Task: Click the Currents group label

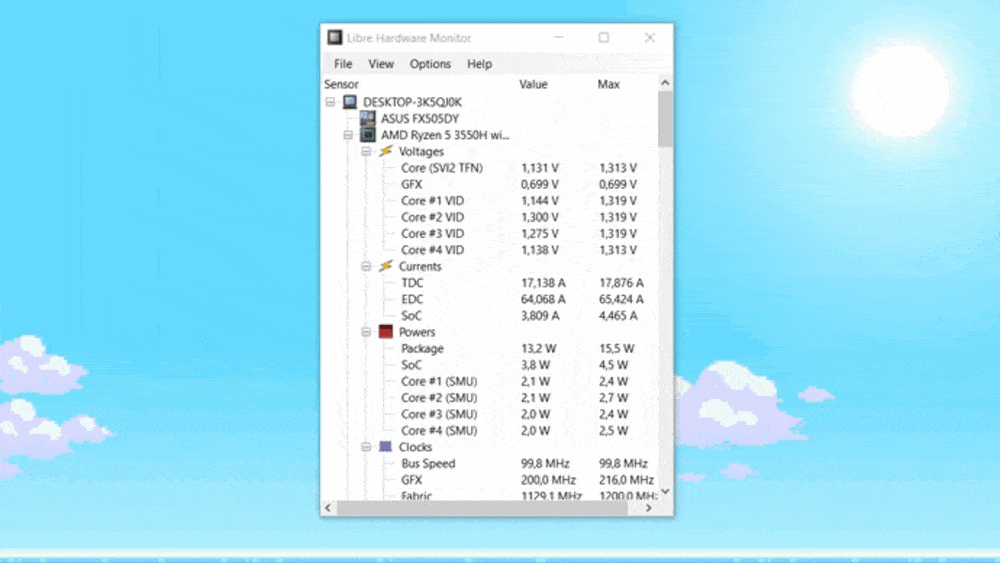Action: coord(420,267)
